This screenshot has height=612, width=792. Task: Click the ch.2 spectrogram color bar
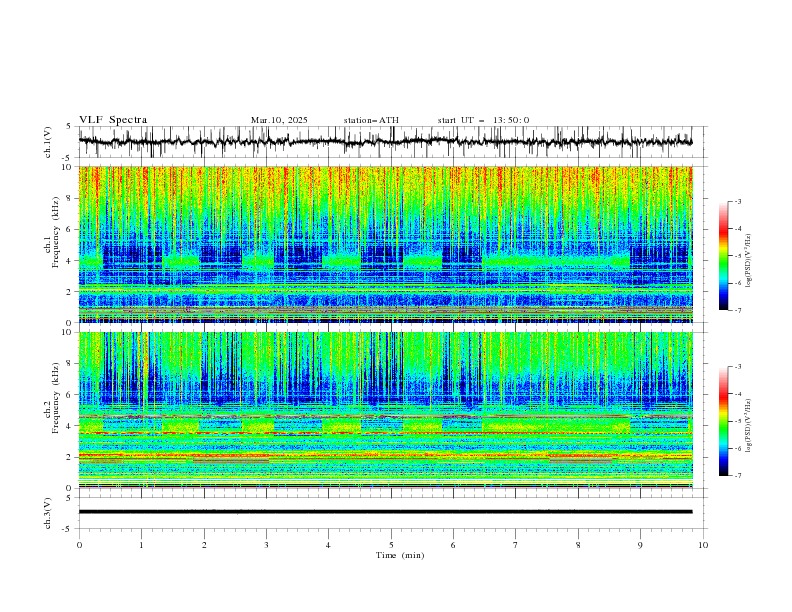[x=723, y=421]
